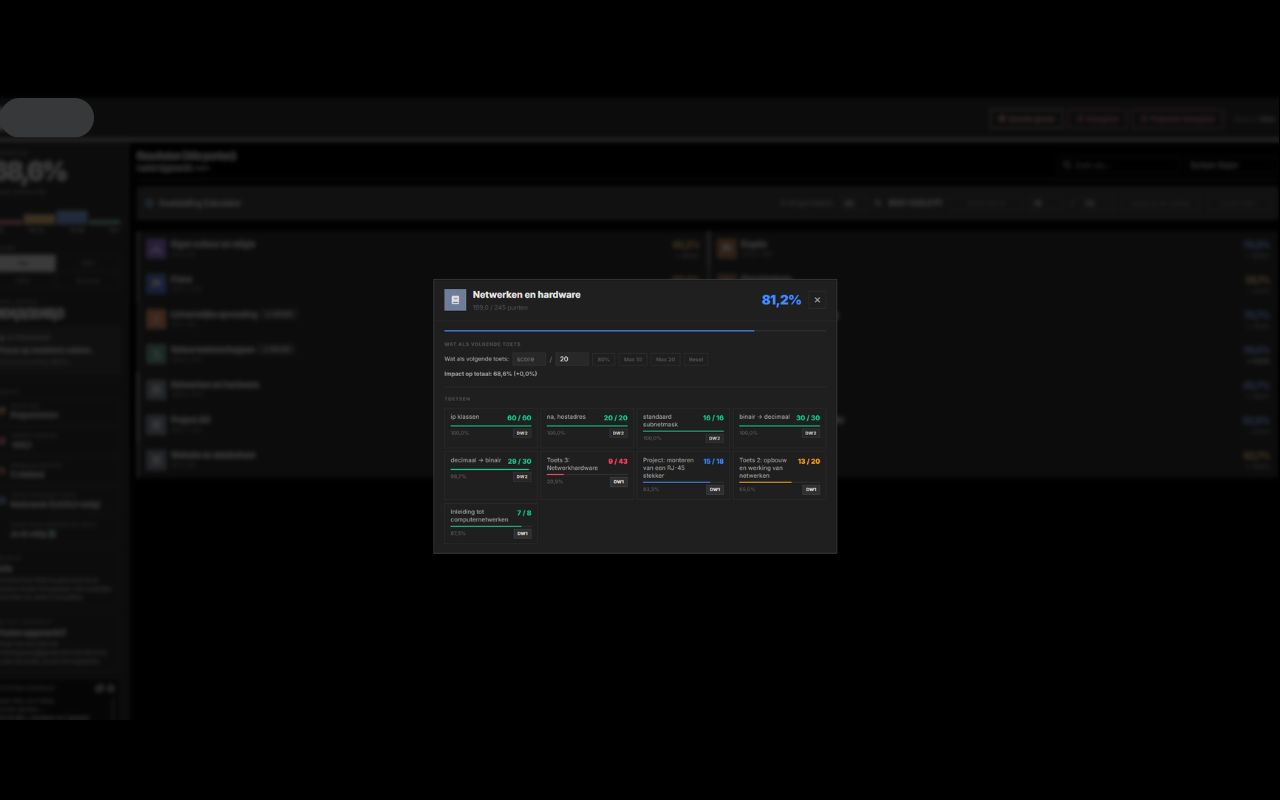
Task: Choose the Max 10 preset button
Action: click(x=633, y=359)
